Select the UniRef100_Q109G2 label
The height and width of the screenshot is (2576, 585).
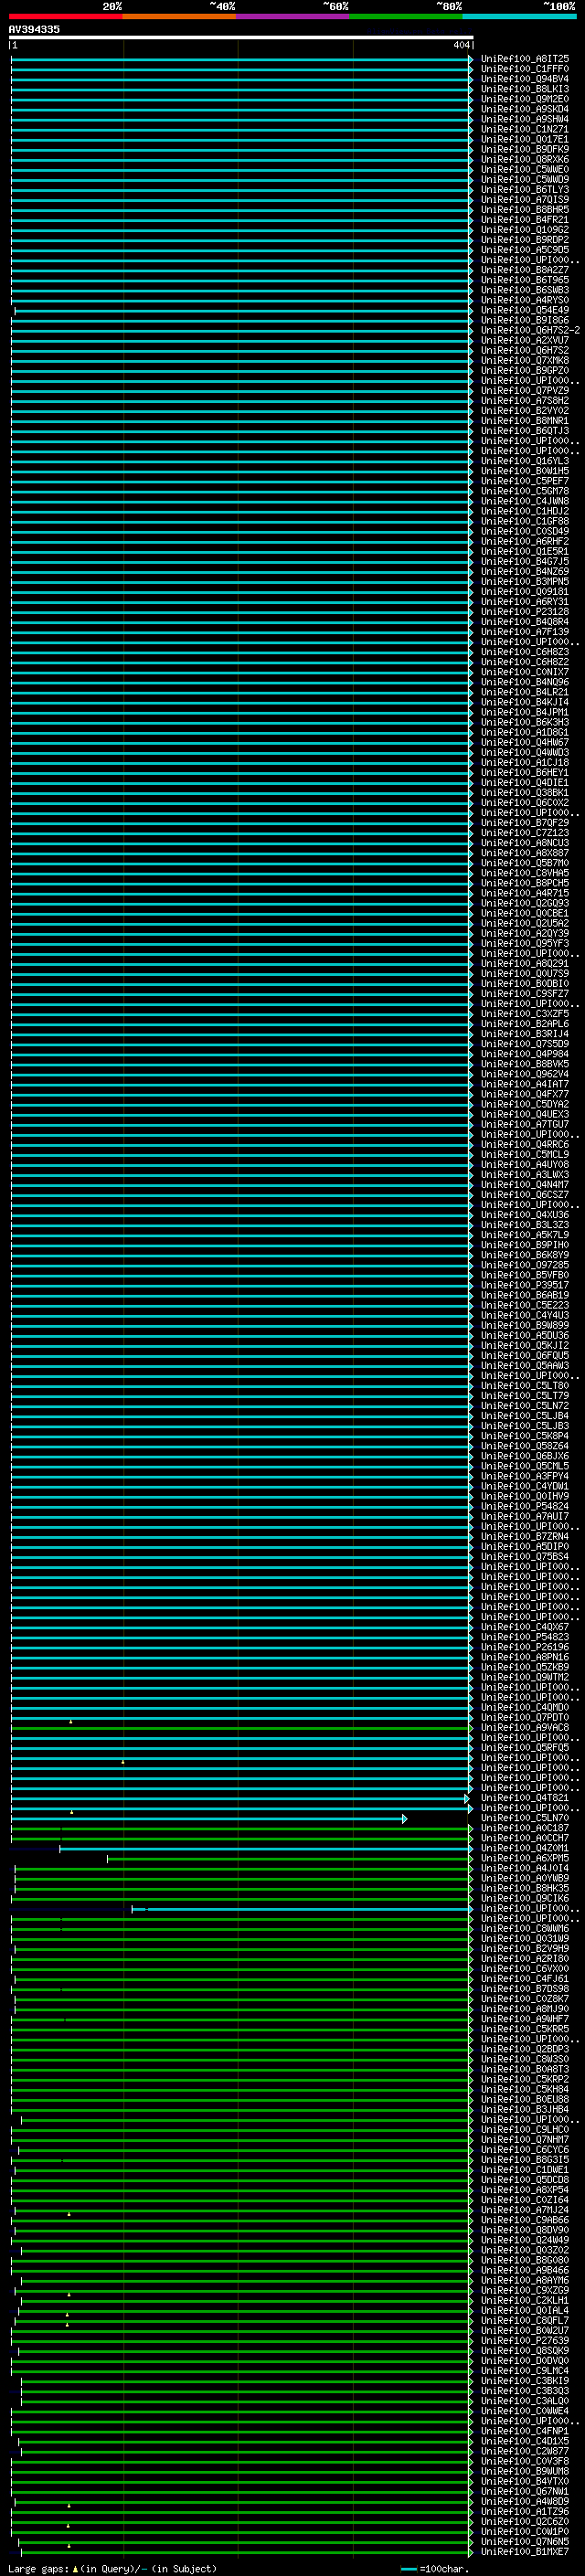pos(525,229)
